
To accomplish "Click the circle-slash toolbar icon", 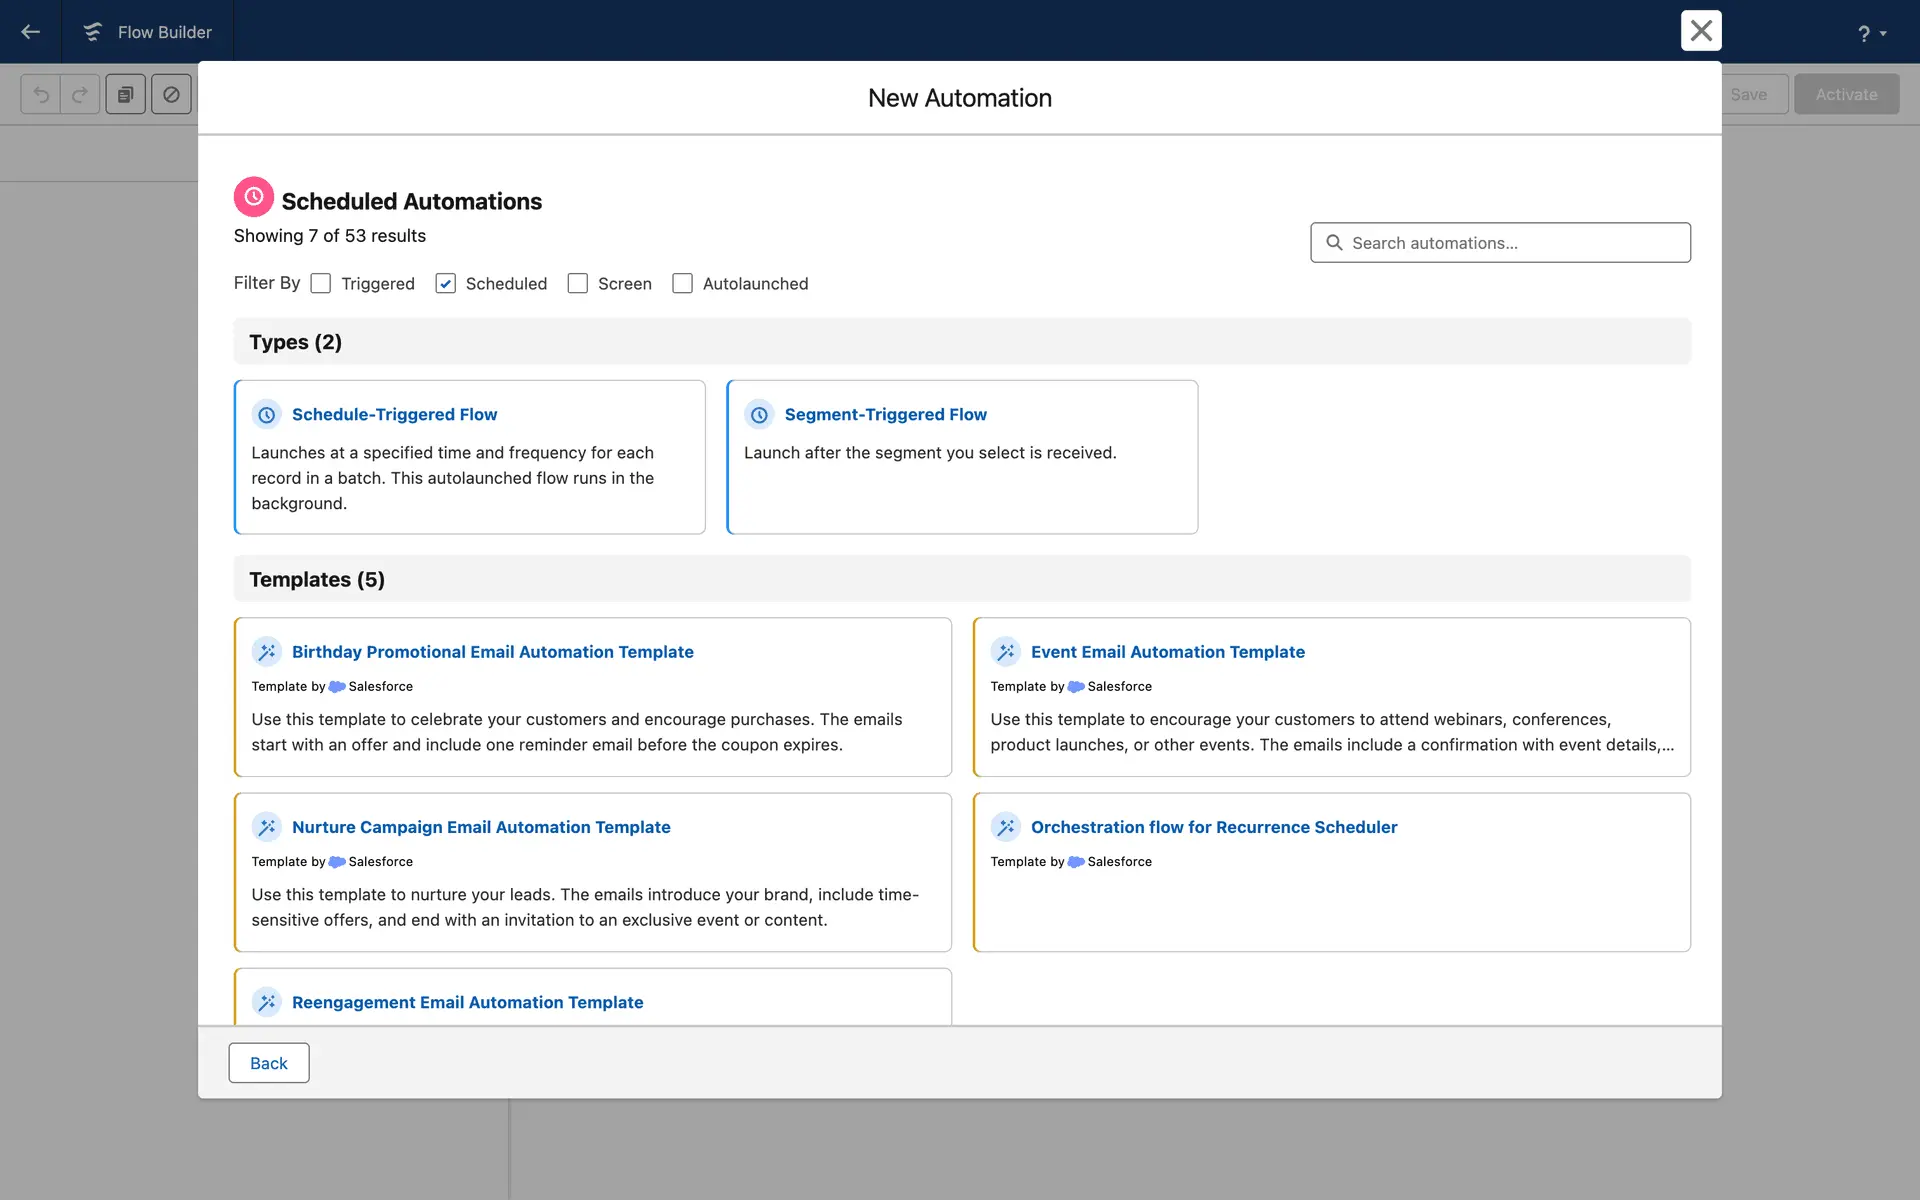I will [171, 95].
